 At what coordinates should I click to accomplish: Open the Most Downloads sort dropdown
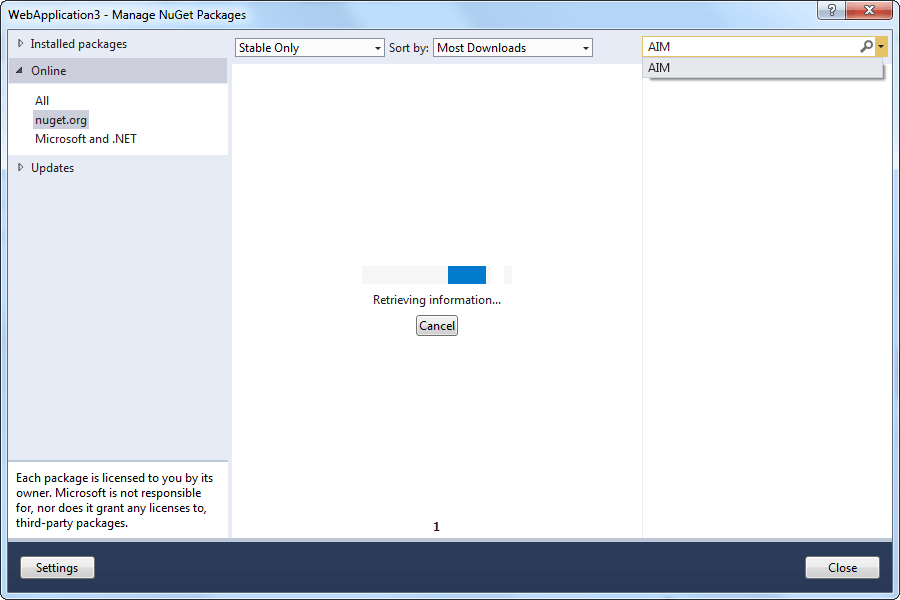513,48
